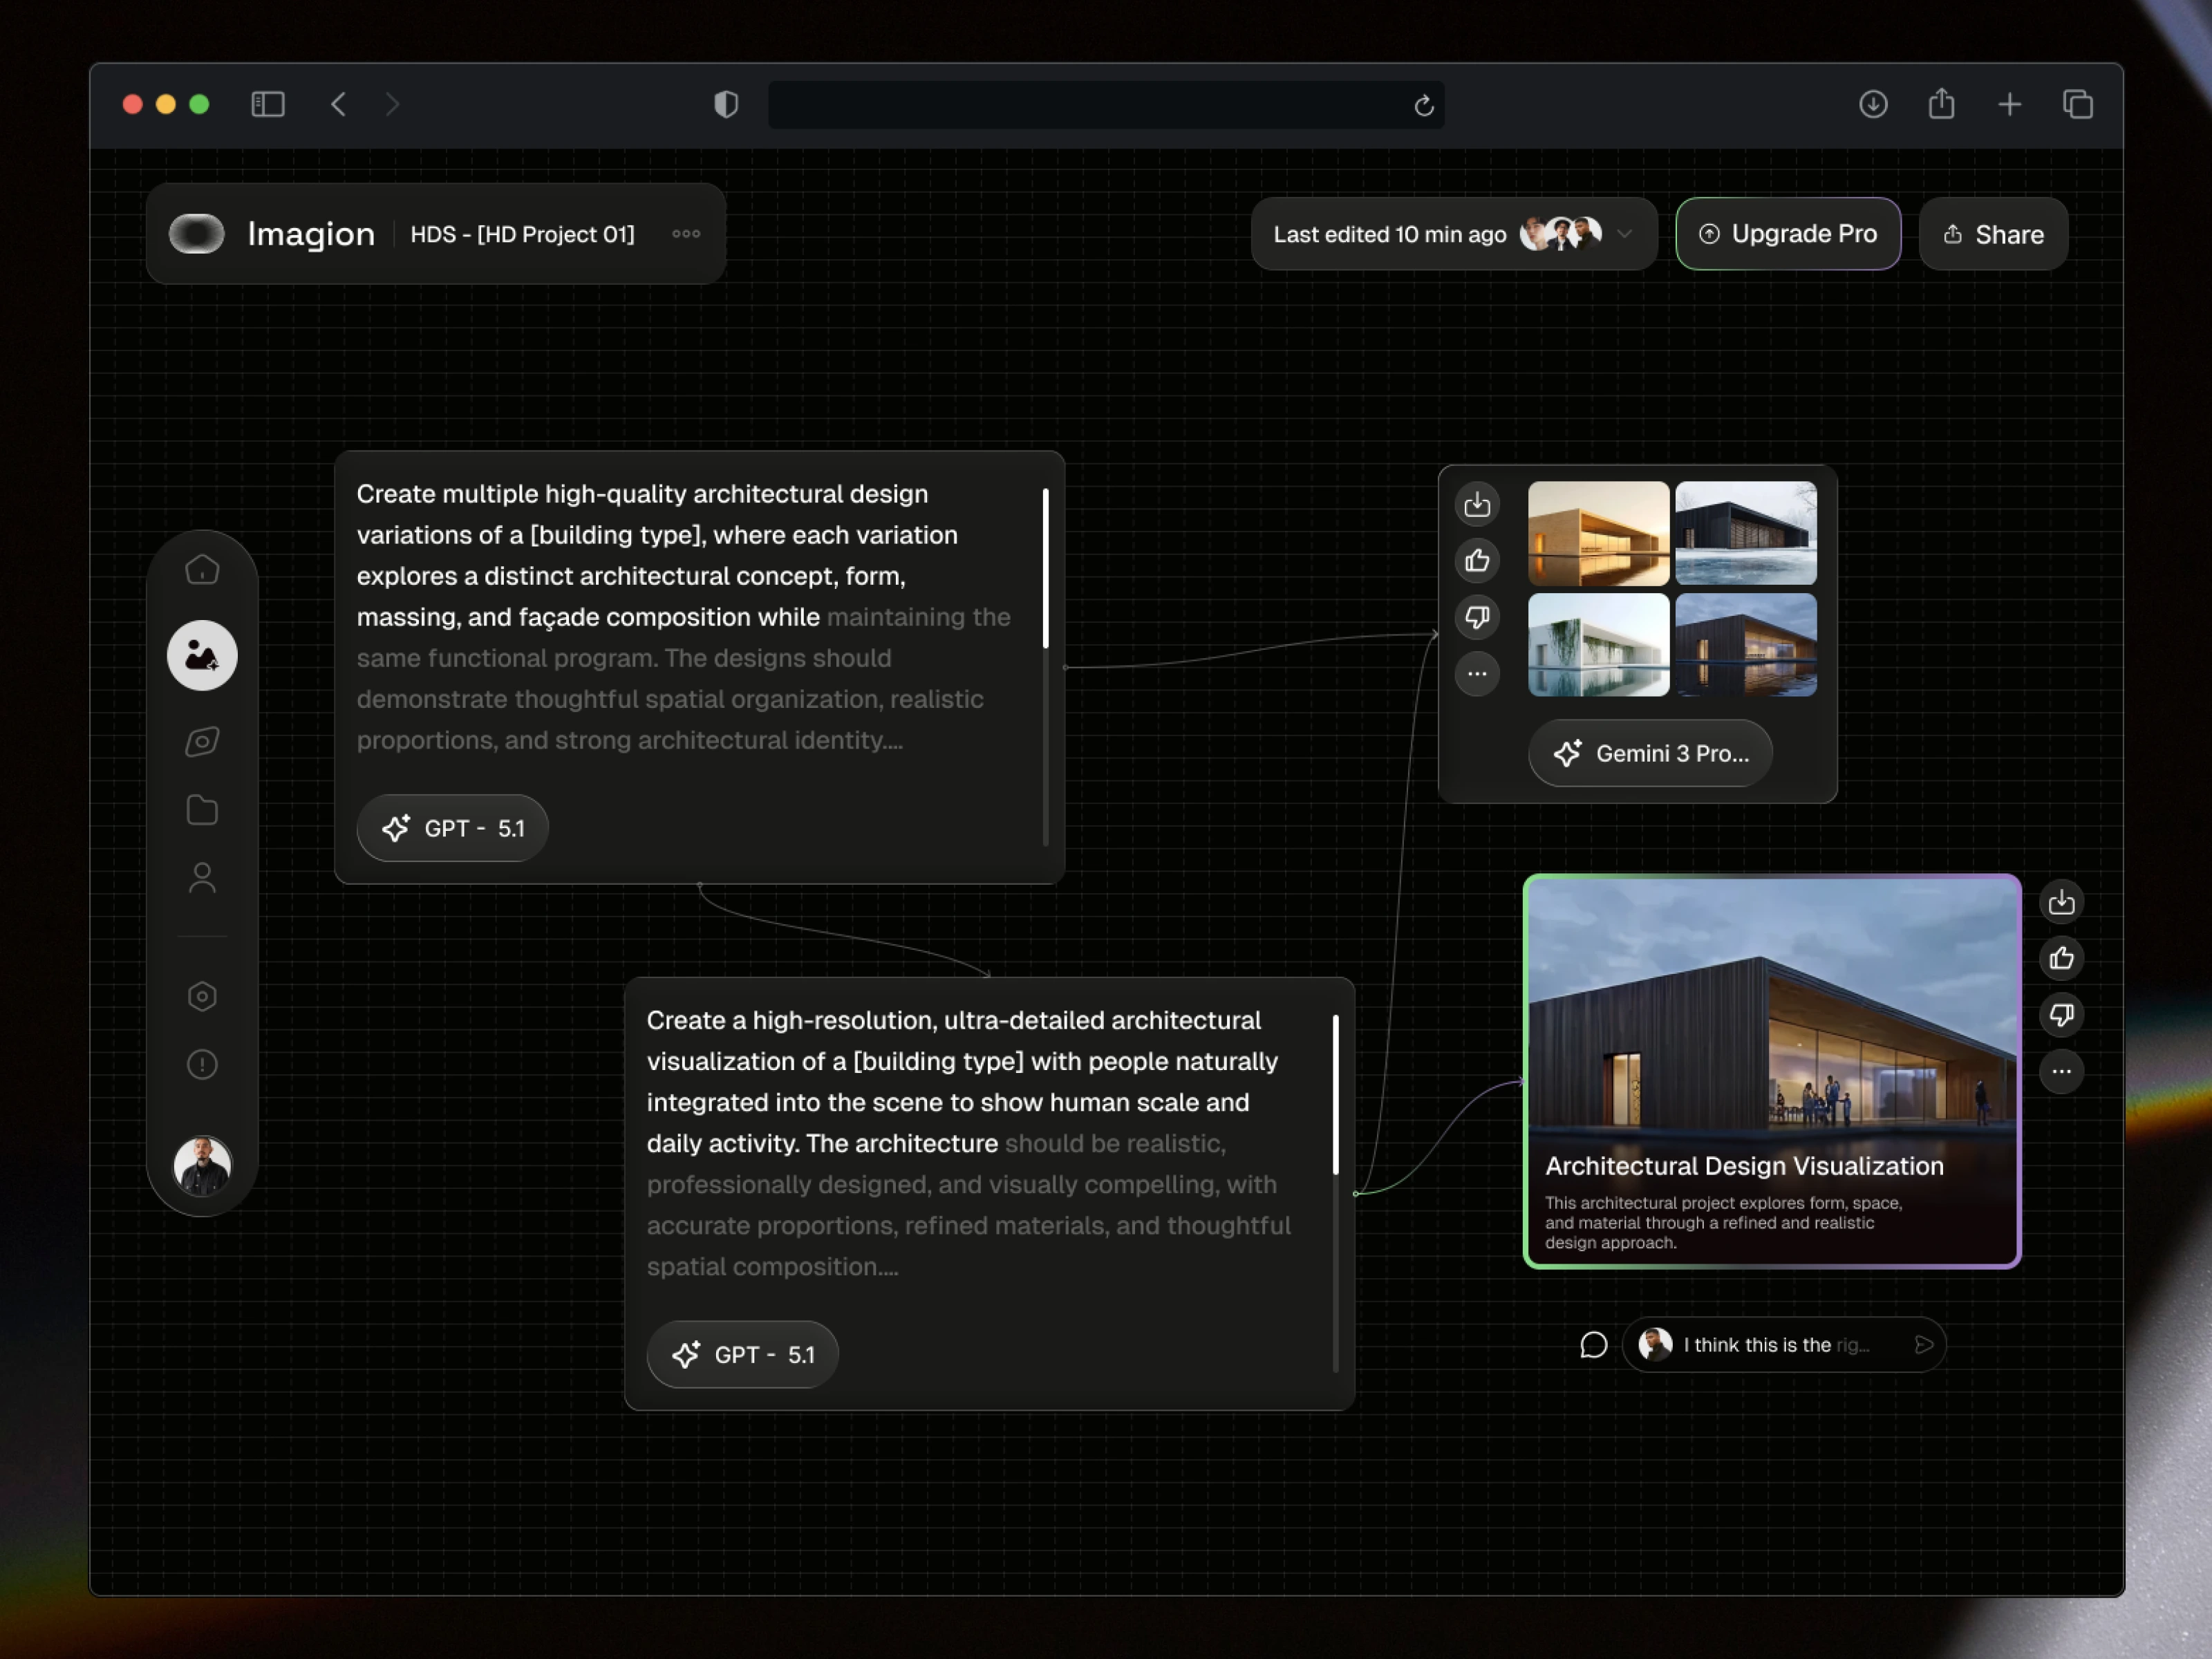Select the orange sunset building thumbnail
Screen dimensions: 2212x1659
coord(1598,533)
